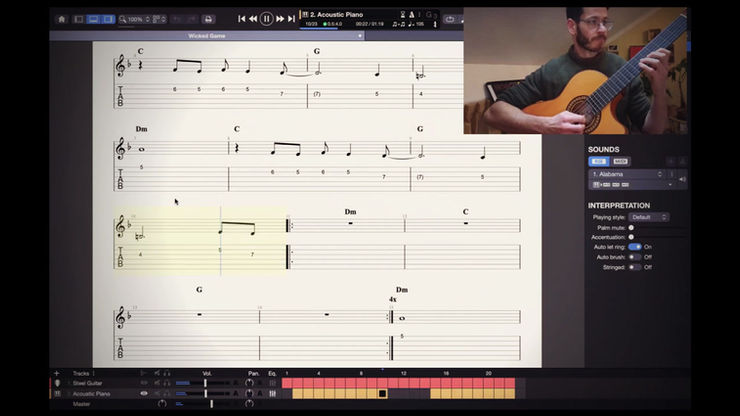The height and width of the screenshot is (416, 740).
Task: Close the Wicked Game tab
Action: tap(360, 36)
